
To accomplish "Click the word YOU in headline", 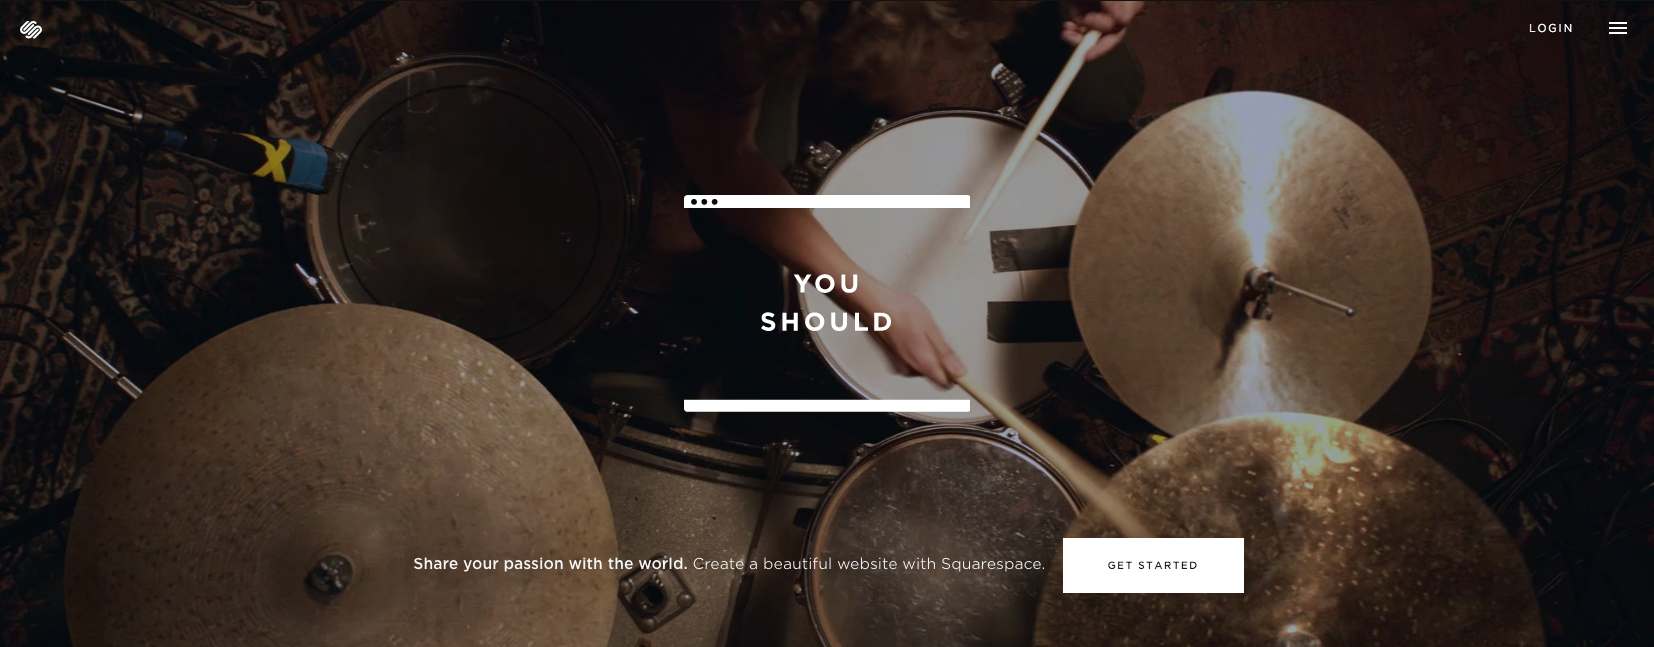I will click(x=827, y=284).
